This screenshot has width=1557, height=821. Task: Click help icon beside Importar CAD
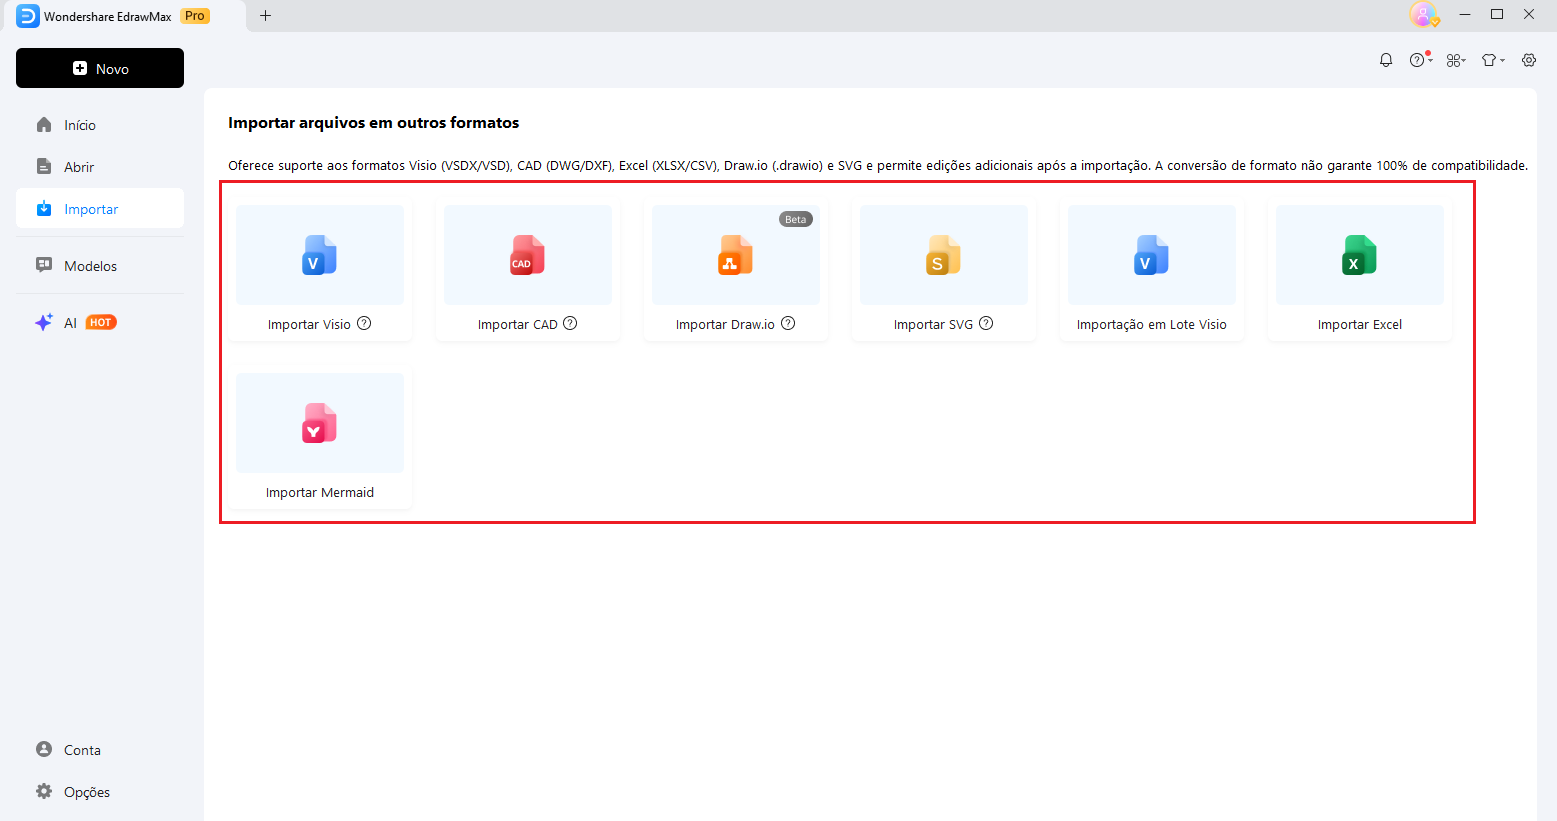pyautogui.click(x=570, y=323)
